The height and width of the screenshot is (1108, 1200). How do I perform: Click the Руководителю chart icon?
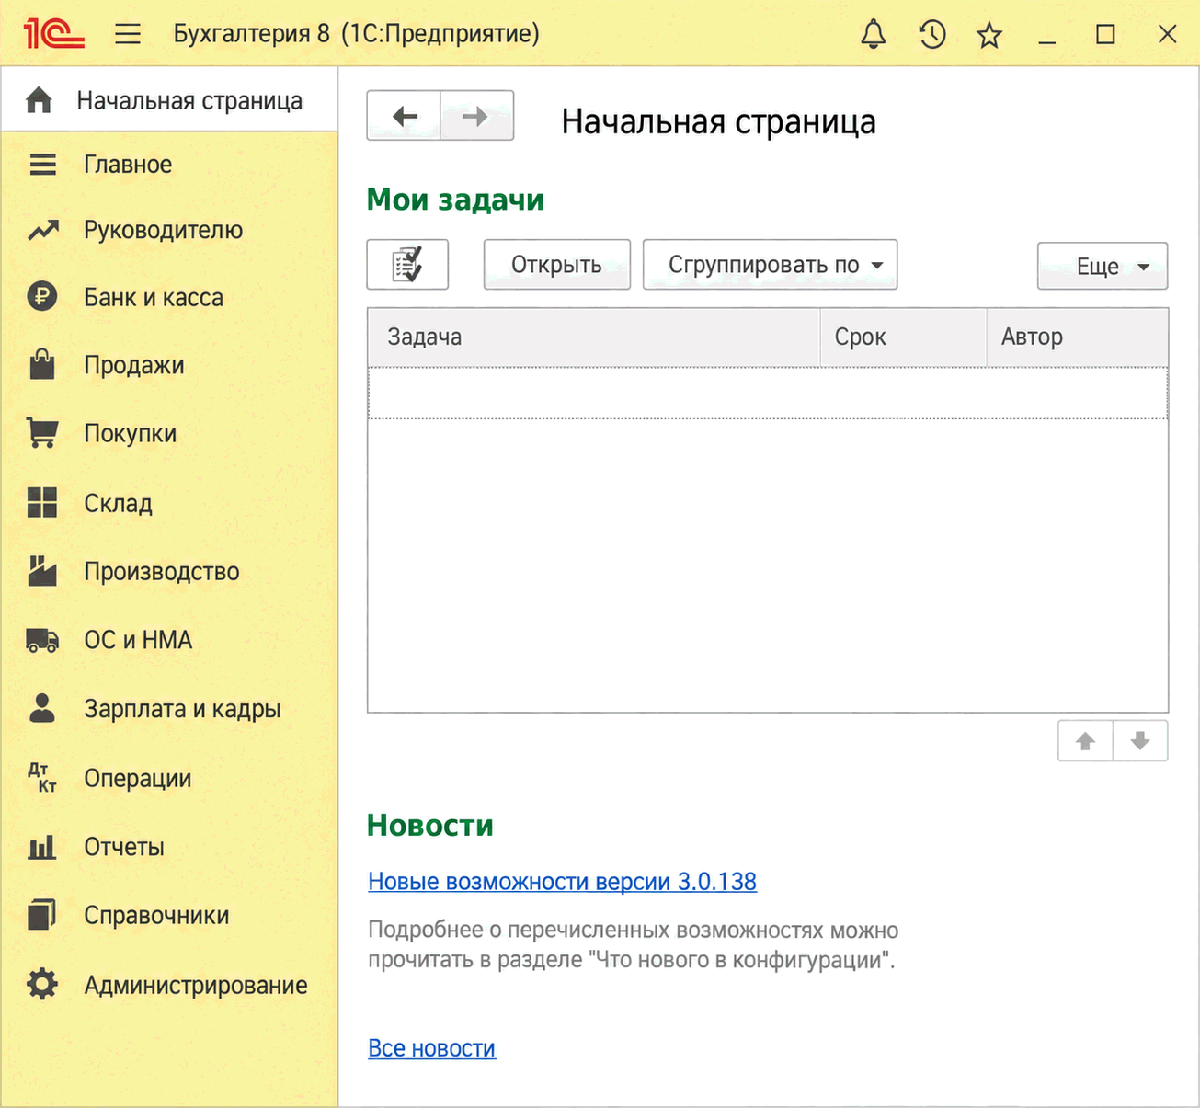click(x=43, y=231)
